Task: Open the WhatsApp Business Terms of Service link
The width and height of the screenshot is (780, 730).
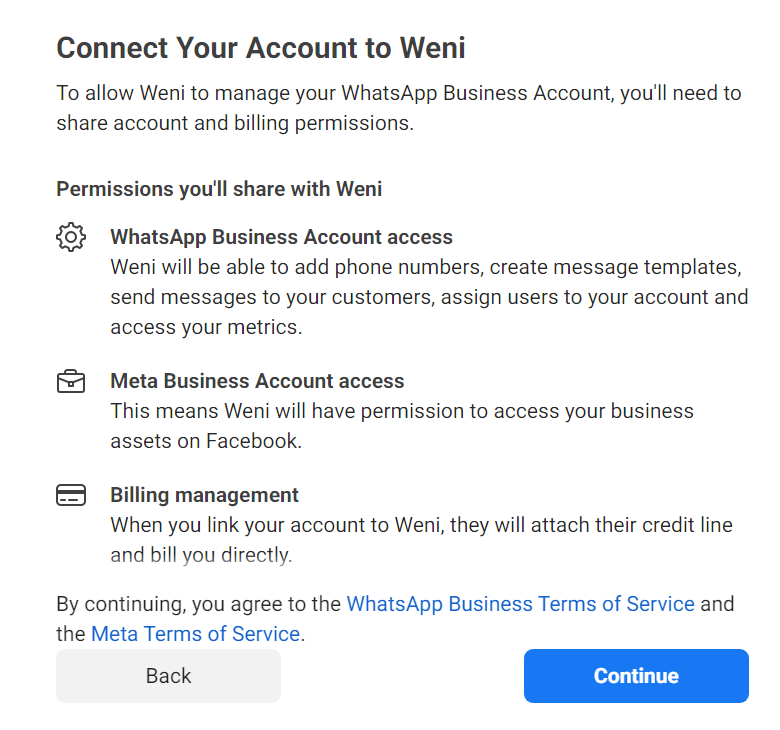Action: coord(520,604)
